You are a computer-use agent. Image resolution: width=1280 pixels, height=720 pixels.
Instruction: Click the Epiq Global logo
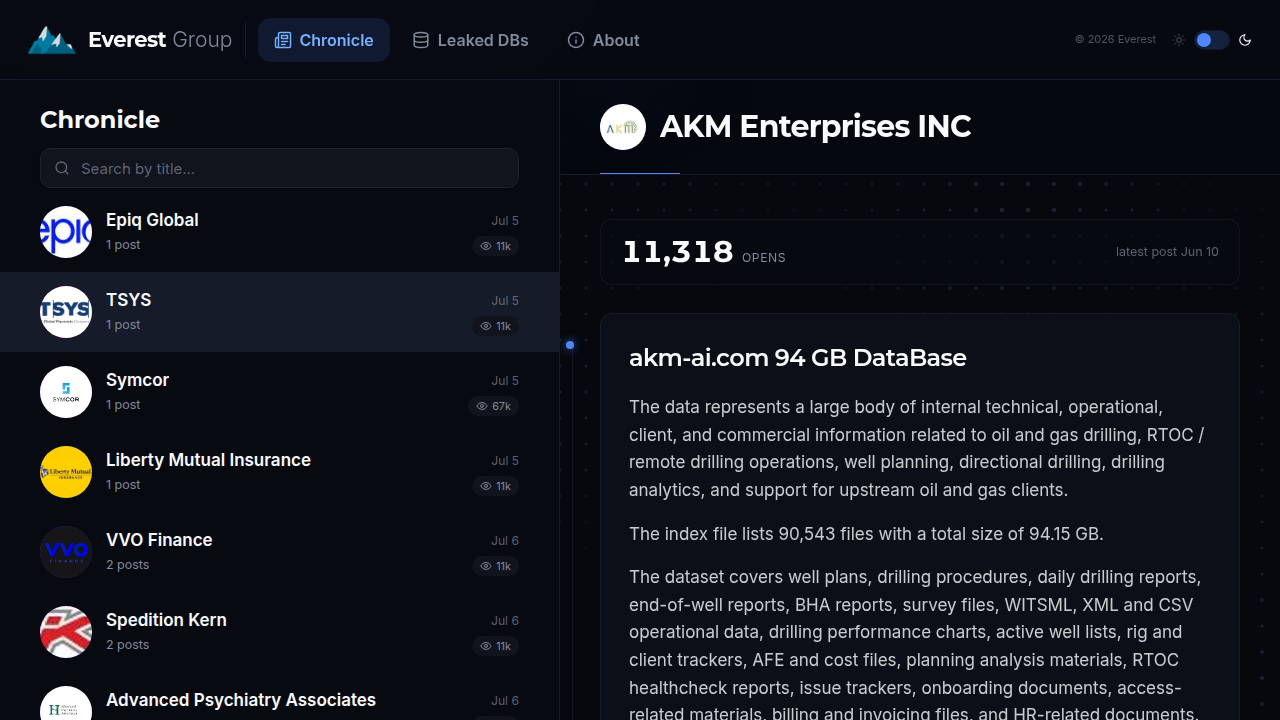pyautogui.click(x=66, y=232)
